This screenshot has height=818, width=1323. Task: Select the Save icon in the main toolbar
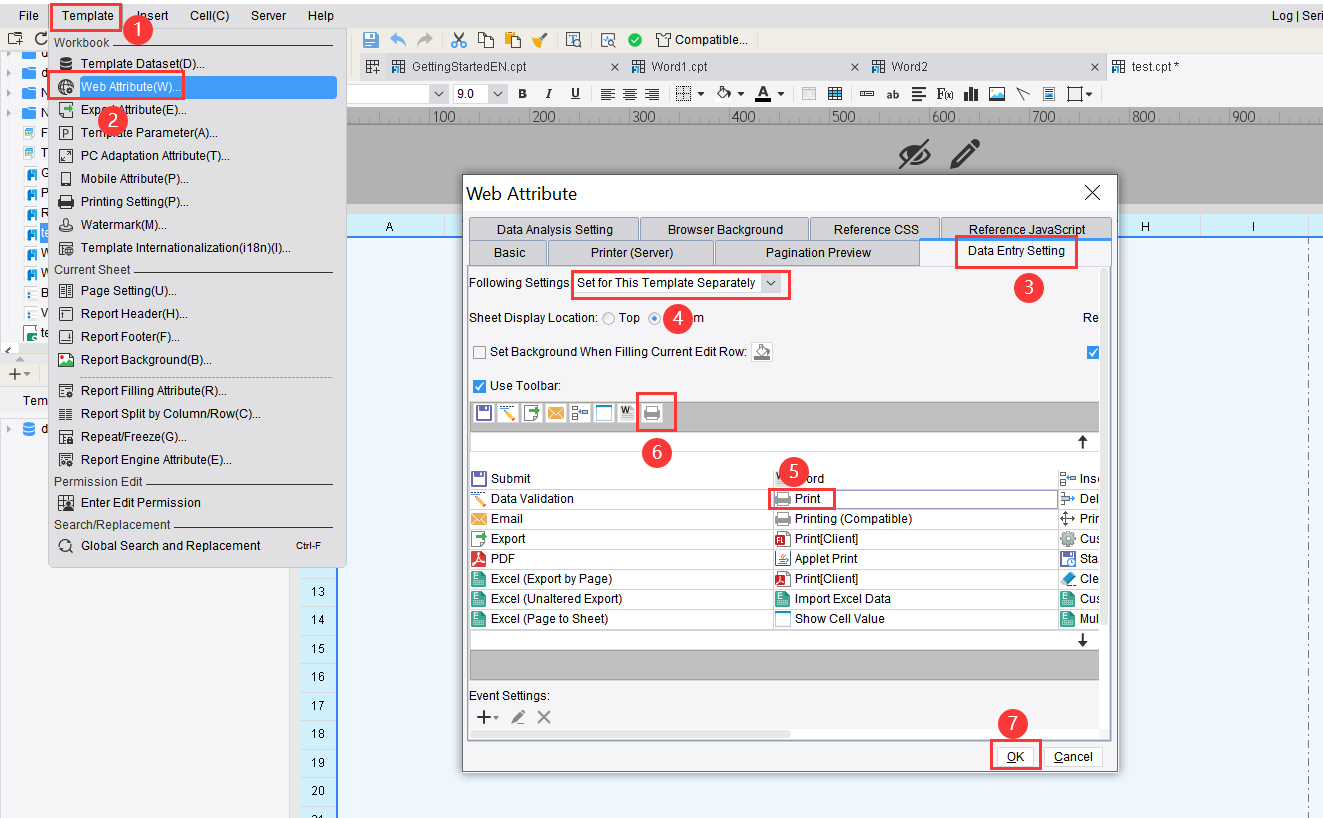click(x=370, y=39)
